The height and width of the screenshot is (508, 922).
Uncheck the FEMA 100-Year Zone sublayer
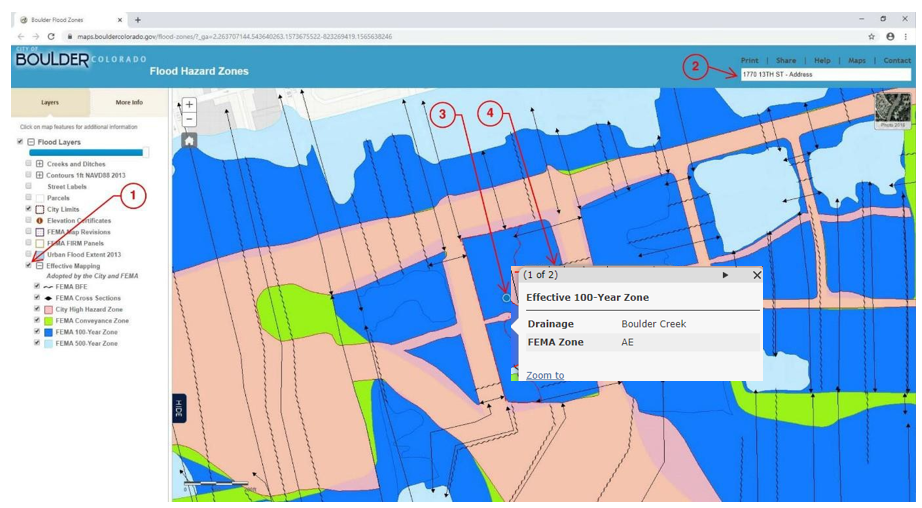click(37, 331)
